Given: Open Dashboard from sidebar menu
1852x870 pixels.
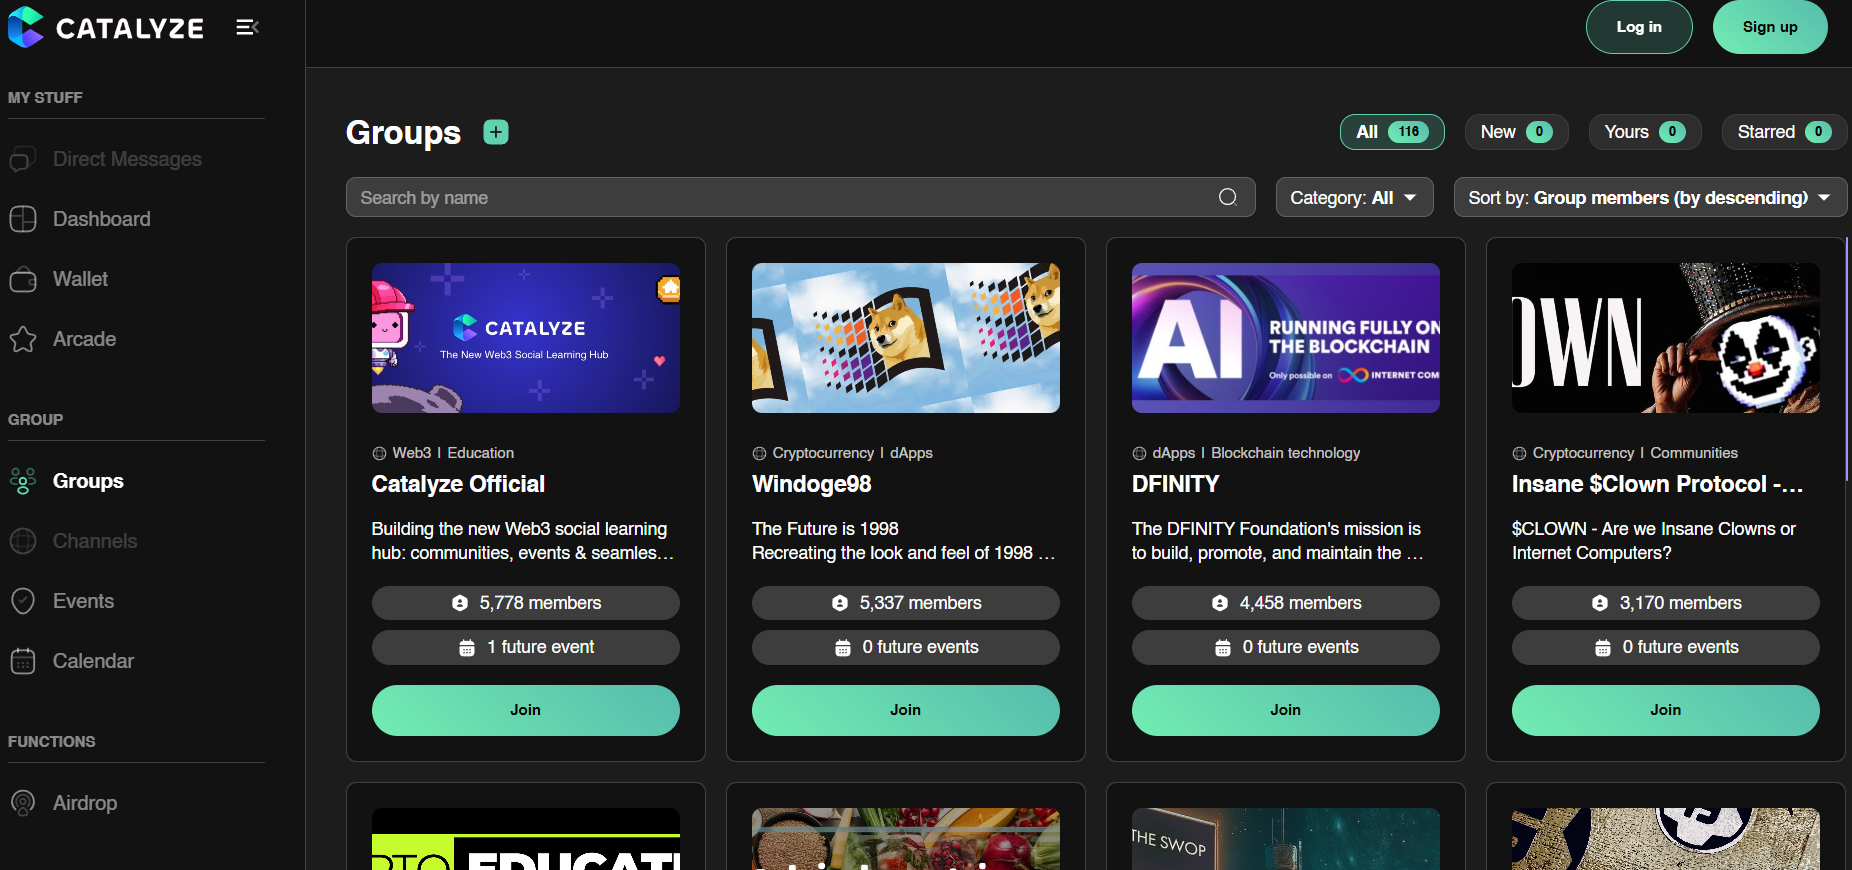Looking at the screenshot, I should click(102, 219).
